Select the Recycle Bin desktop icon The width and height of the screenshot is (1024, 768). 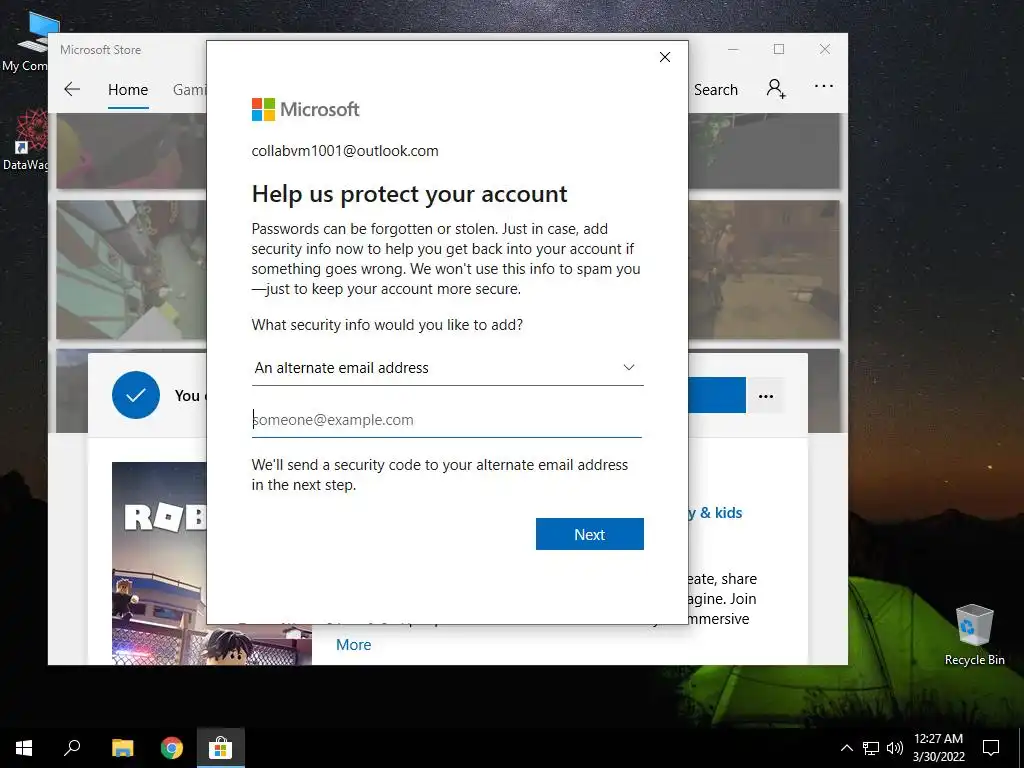click(974, 635)
